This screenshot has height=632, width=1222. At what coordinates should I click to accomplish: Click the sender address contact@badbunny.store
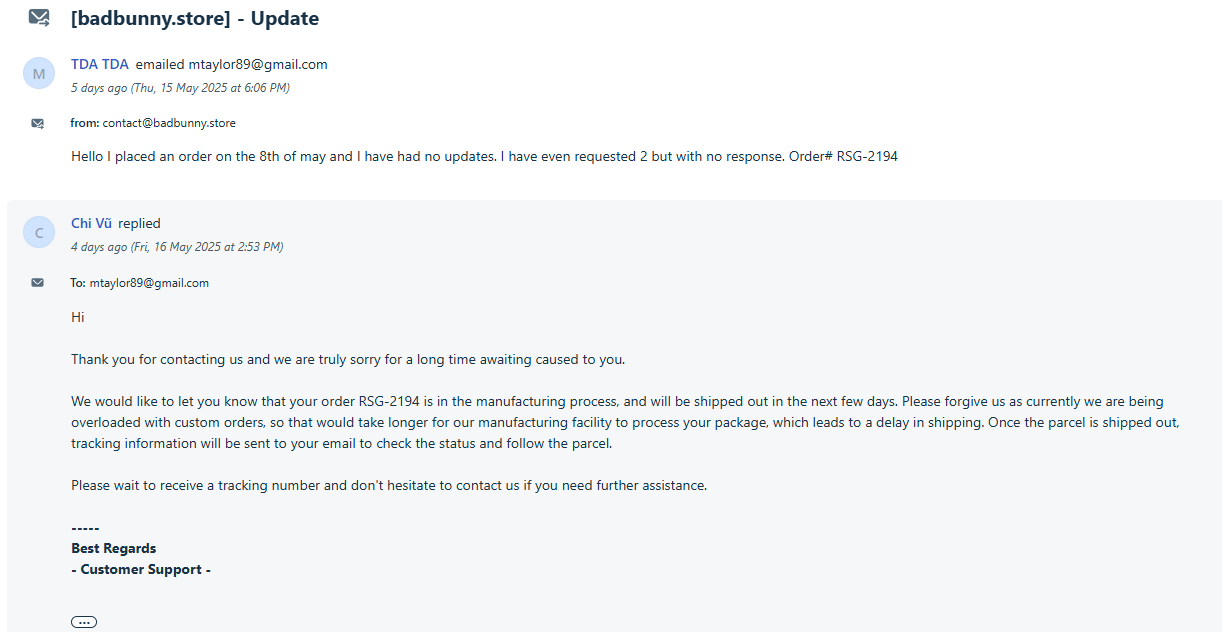tap(169, 123)
